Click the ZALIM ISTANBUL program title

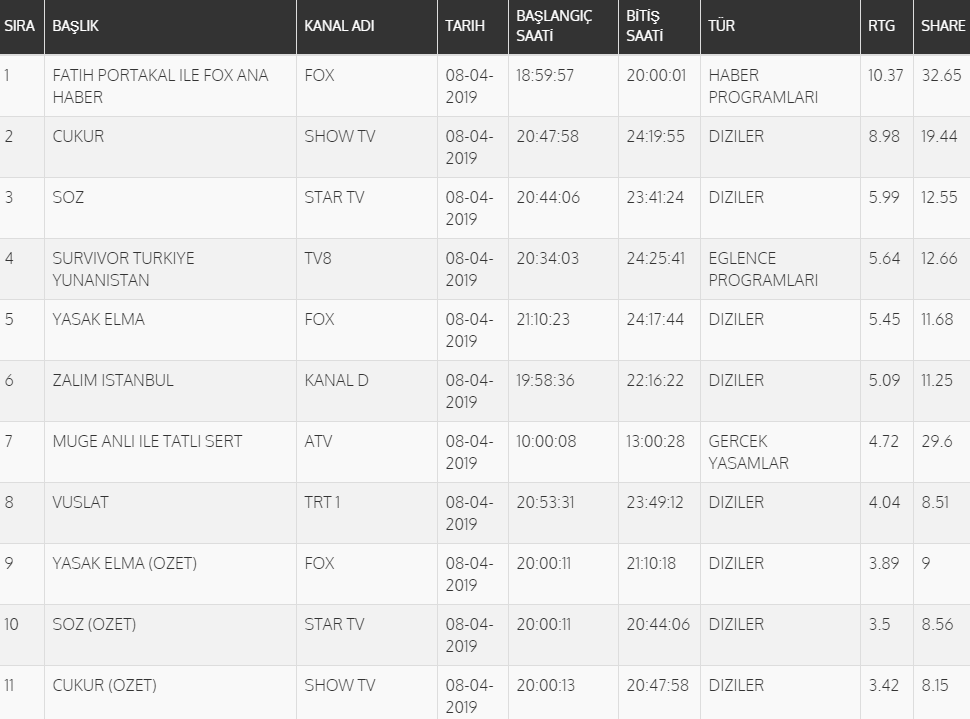pyautogui.click(x=113, y=380)
